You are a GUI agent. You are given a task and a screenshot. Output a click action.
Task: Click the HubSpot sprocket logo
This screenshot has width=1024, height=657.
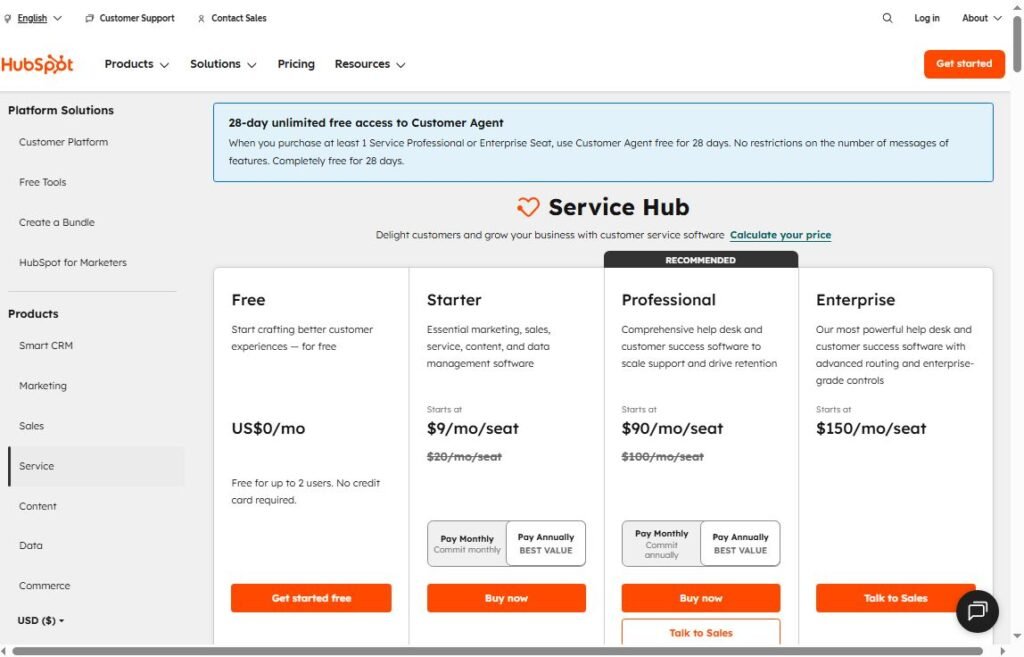[38, 63]
